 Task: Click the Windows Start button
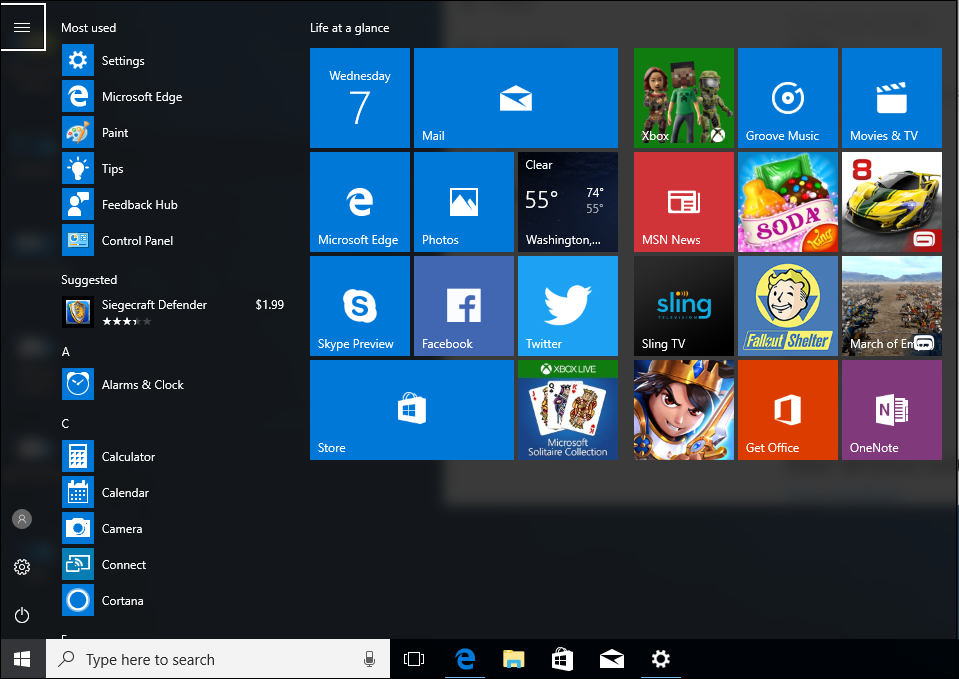point(22,659)
